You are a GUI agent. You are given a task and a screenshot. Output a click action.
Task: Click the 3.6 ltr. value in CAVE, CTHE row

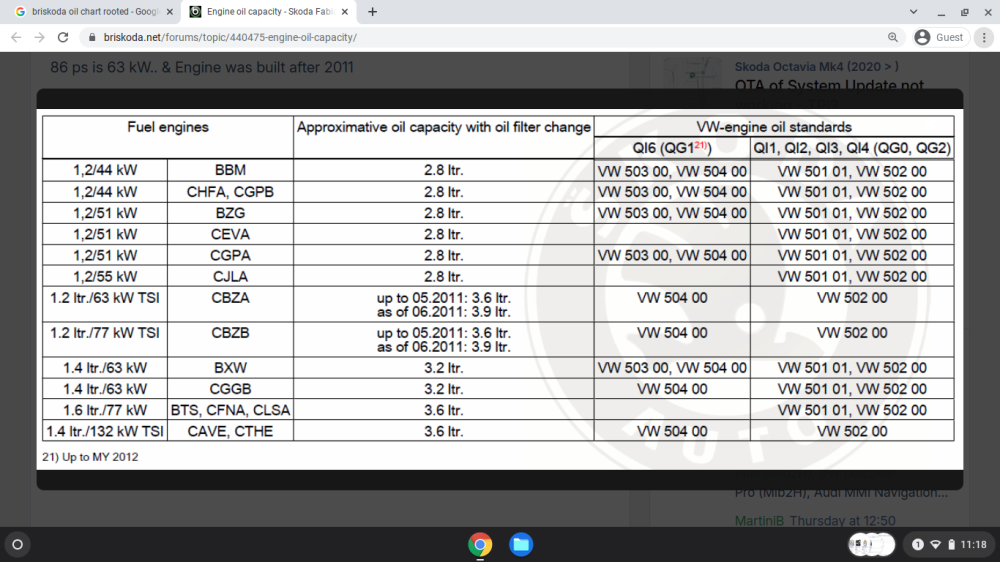click(x=443, y=431)
